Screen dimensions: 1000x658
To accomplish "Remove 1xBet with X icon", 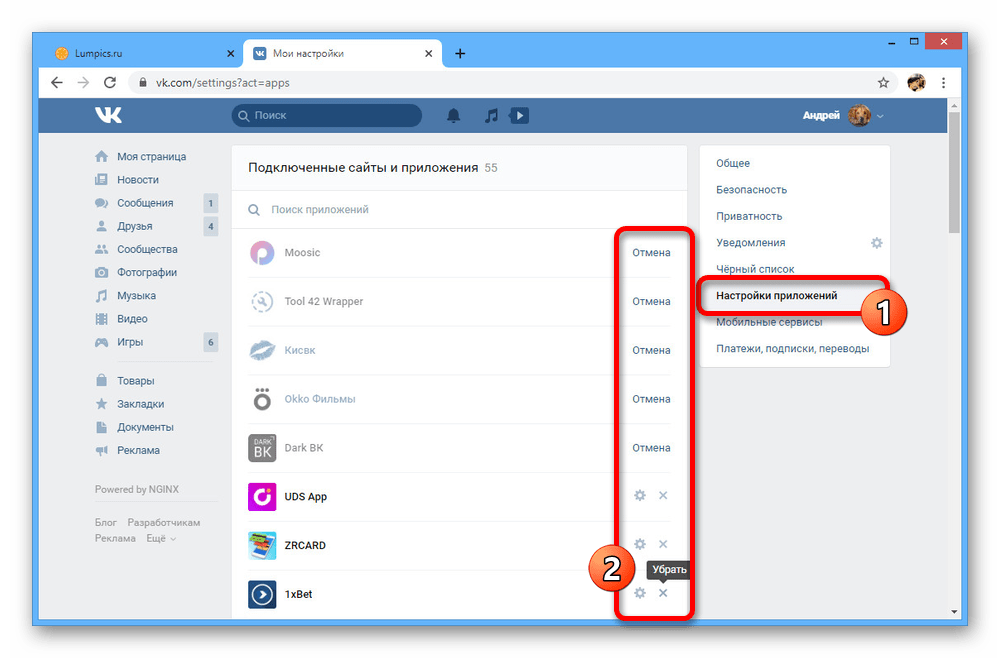I will click(663, 593).
